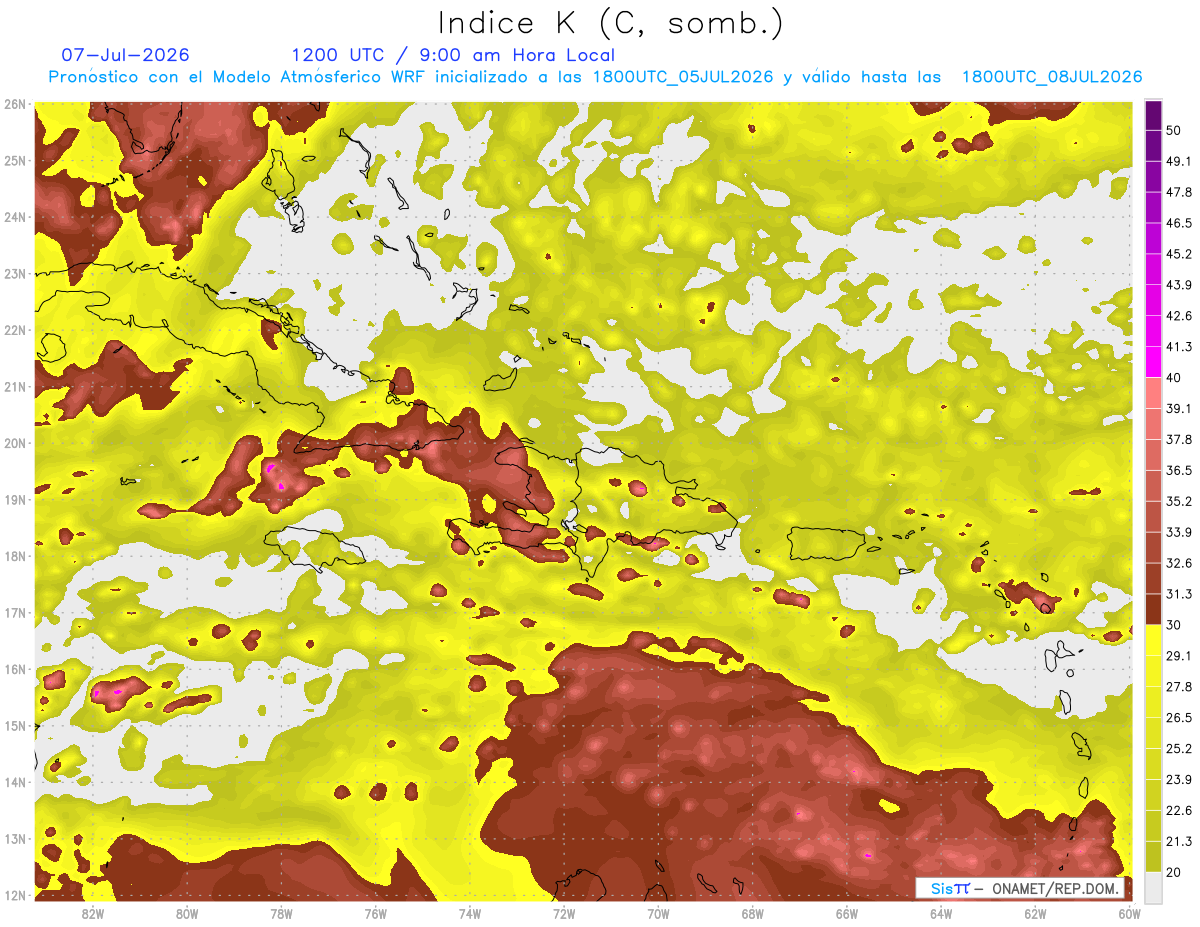1200x927 pixels.
Task: Click the latitude label "22N"
Action: (14, 330)
